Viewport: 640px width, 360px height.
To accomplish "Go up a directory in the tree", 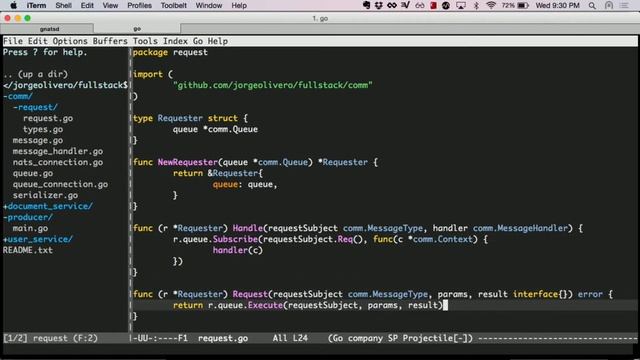I will pyautogui.click(x=36, y=74).
